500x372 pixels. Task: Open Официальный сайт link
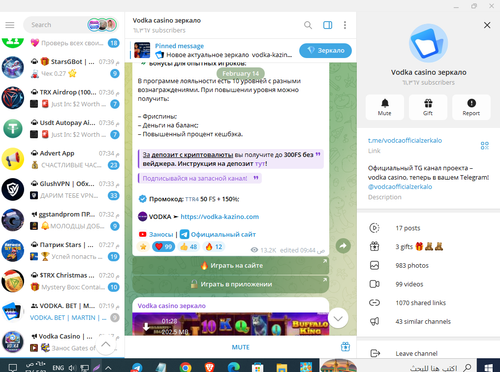223,234
